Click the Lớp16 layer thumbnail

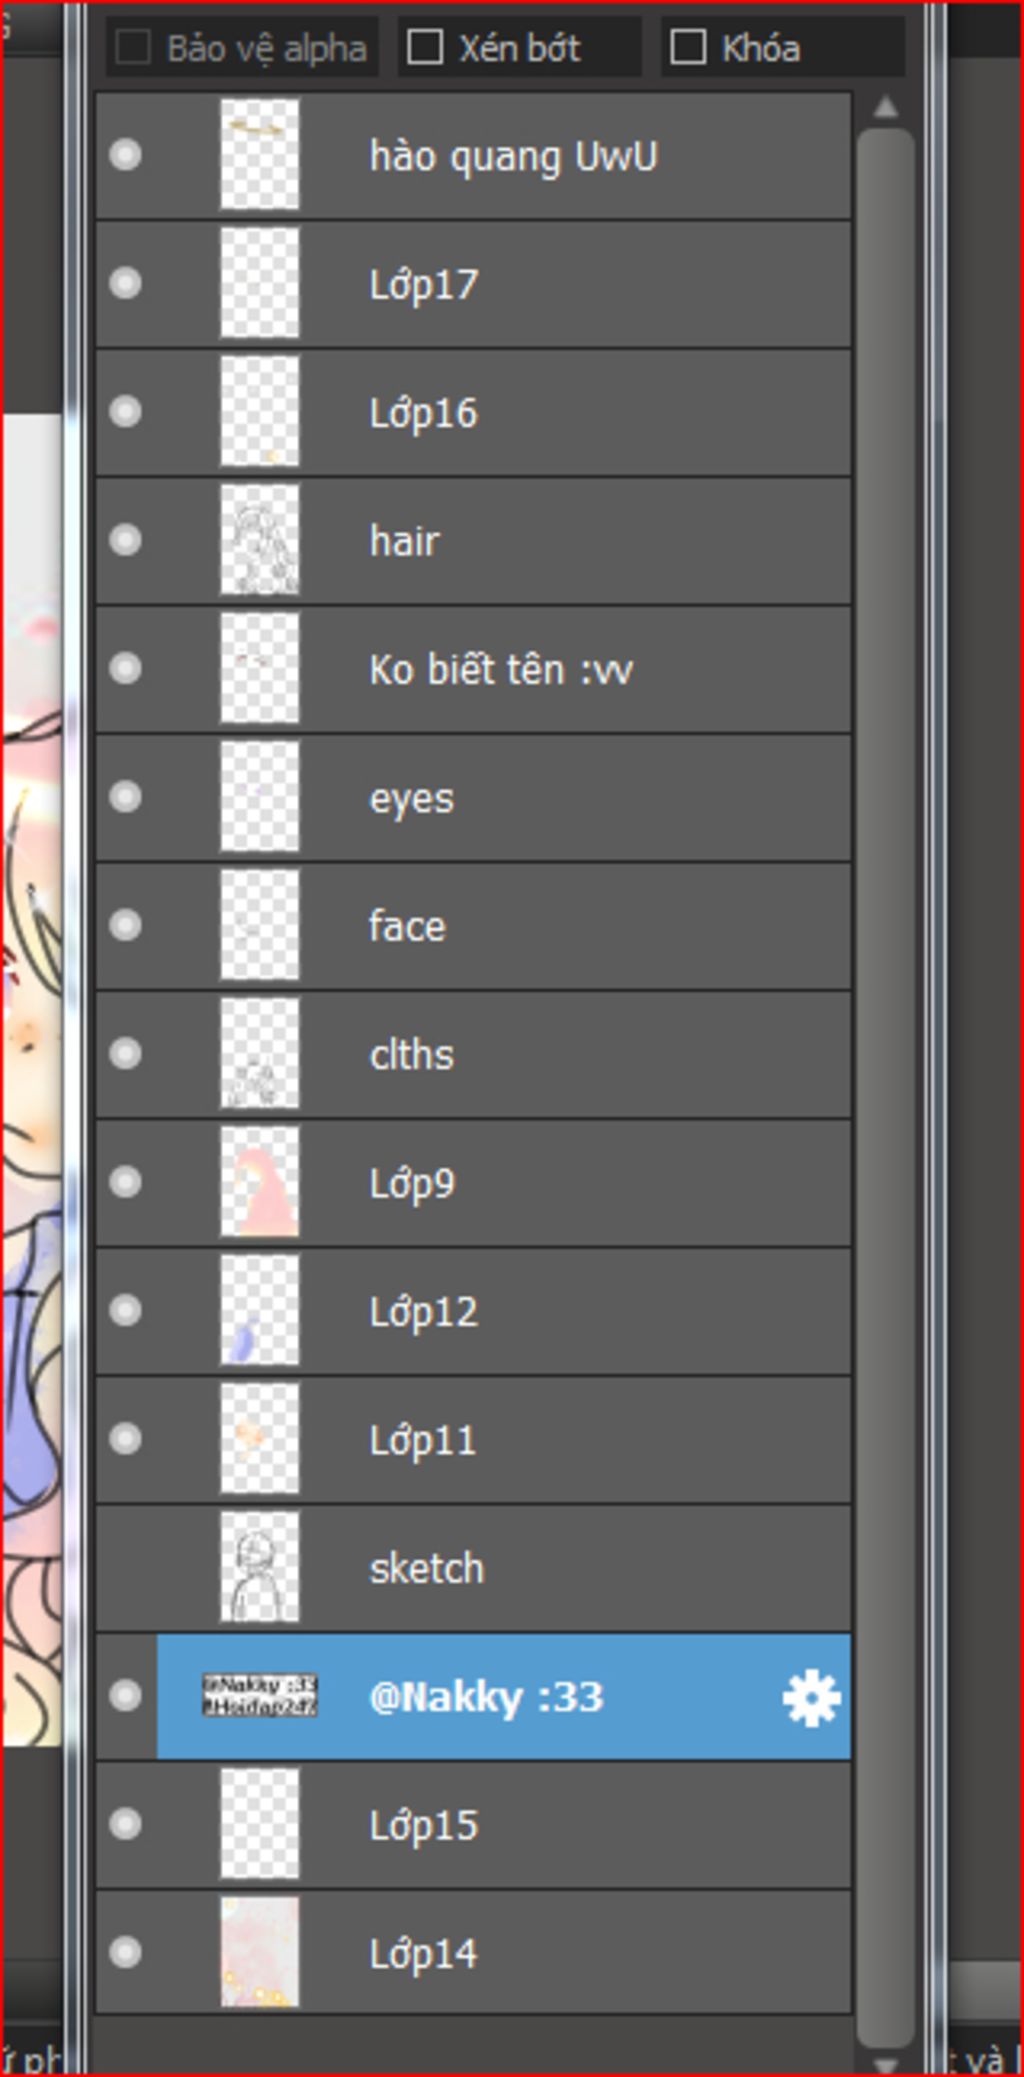point(259,412)
